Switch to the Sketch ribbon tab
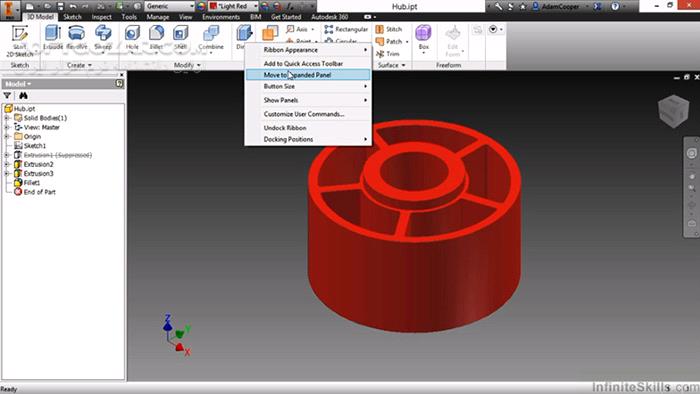 point(72,17)
